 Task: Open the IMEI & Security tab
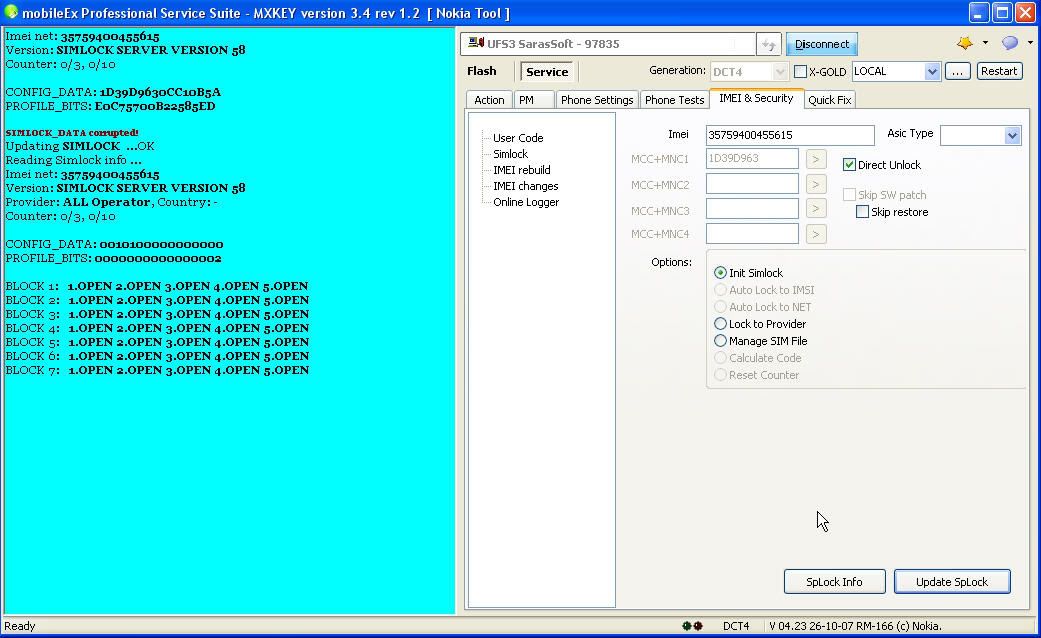tap(756, 98)
